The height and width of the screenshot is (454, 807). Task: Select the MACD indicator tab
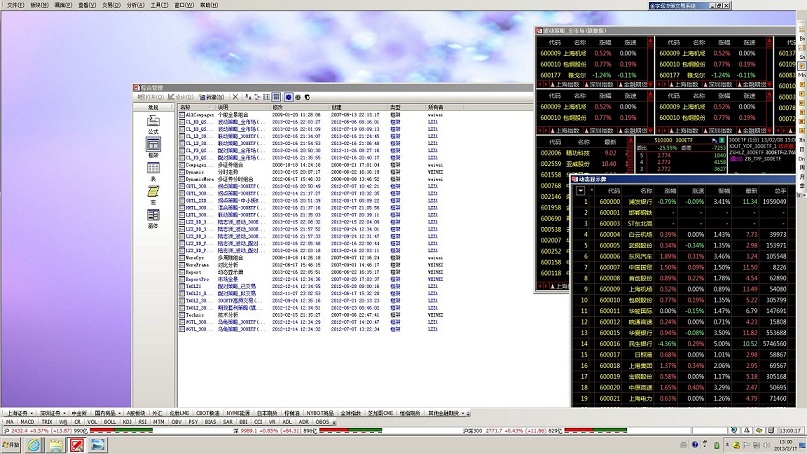coord(27,422)
